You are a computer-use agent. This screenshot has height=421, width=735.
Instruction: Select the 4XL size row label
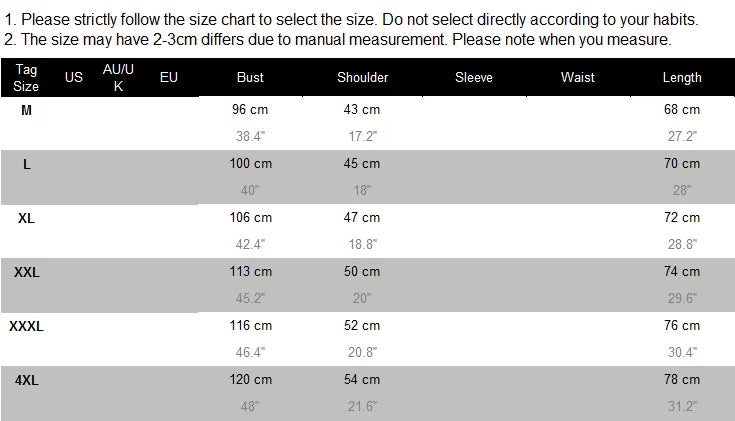coord(26,380)
